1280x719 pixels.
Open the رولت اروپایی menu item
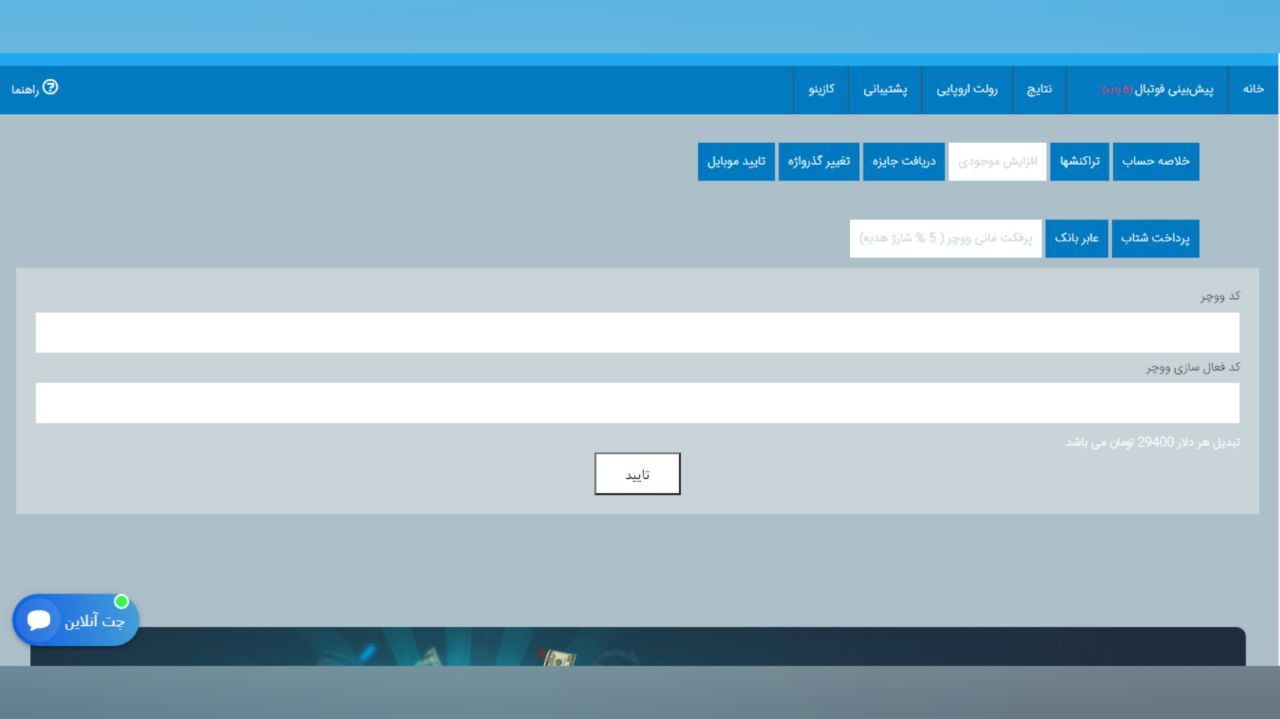pos(967,89)
